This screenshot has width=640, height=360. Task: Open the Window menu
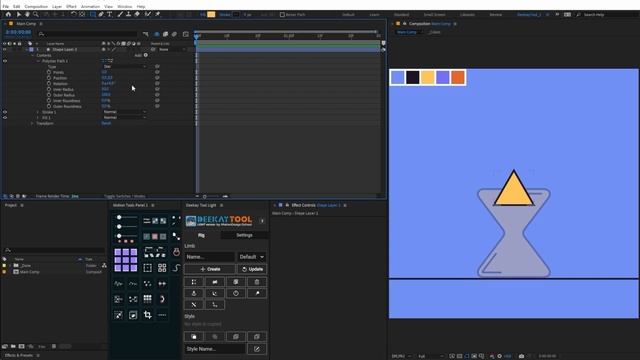pos(124,7)
